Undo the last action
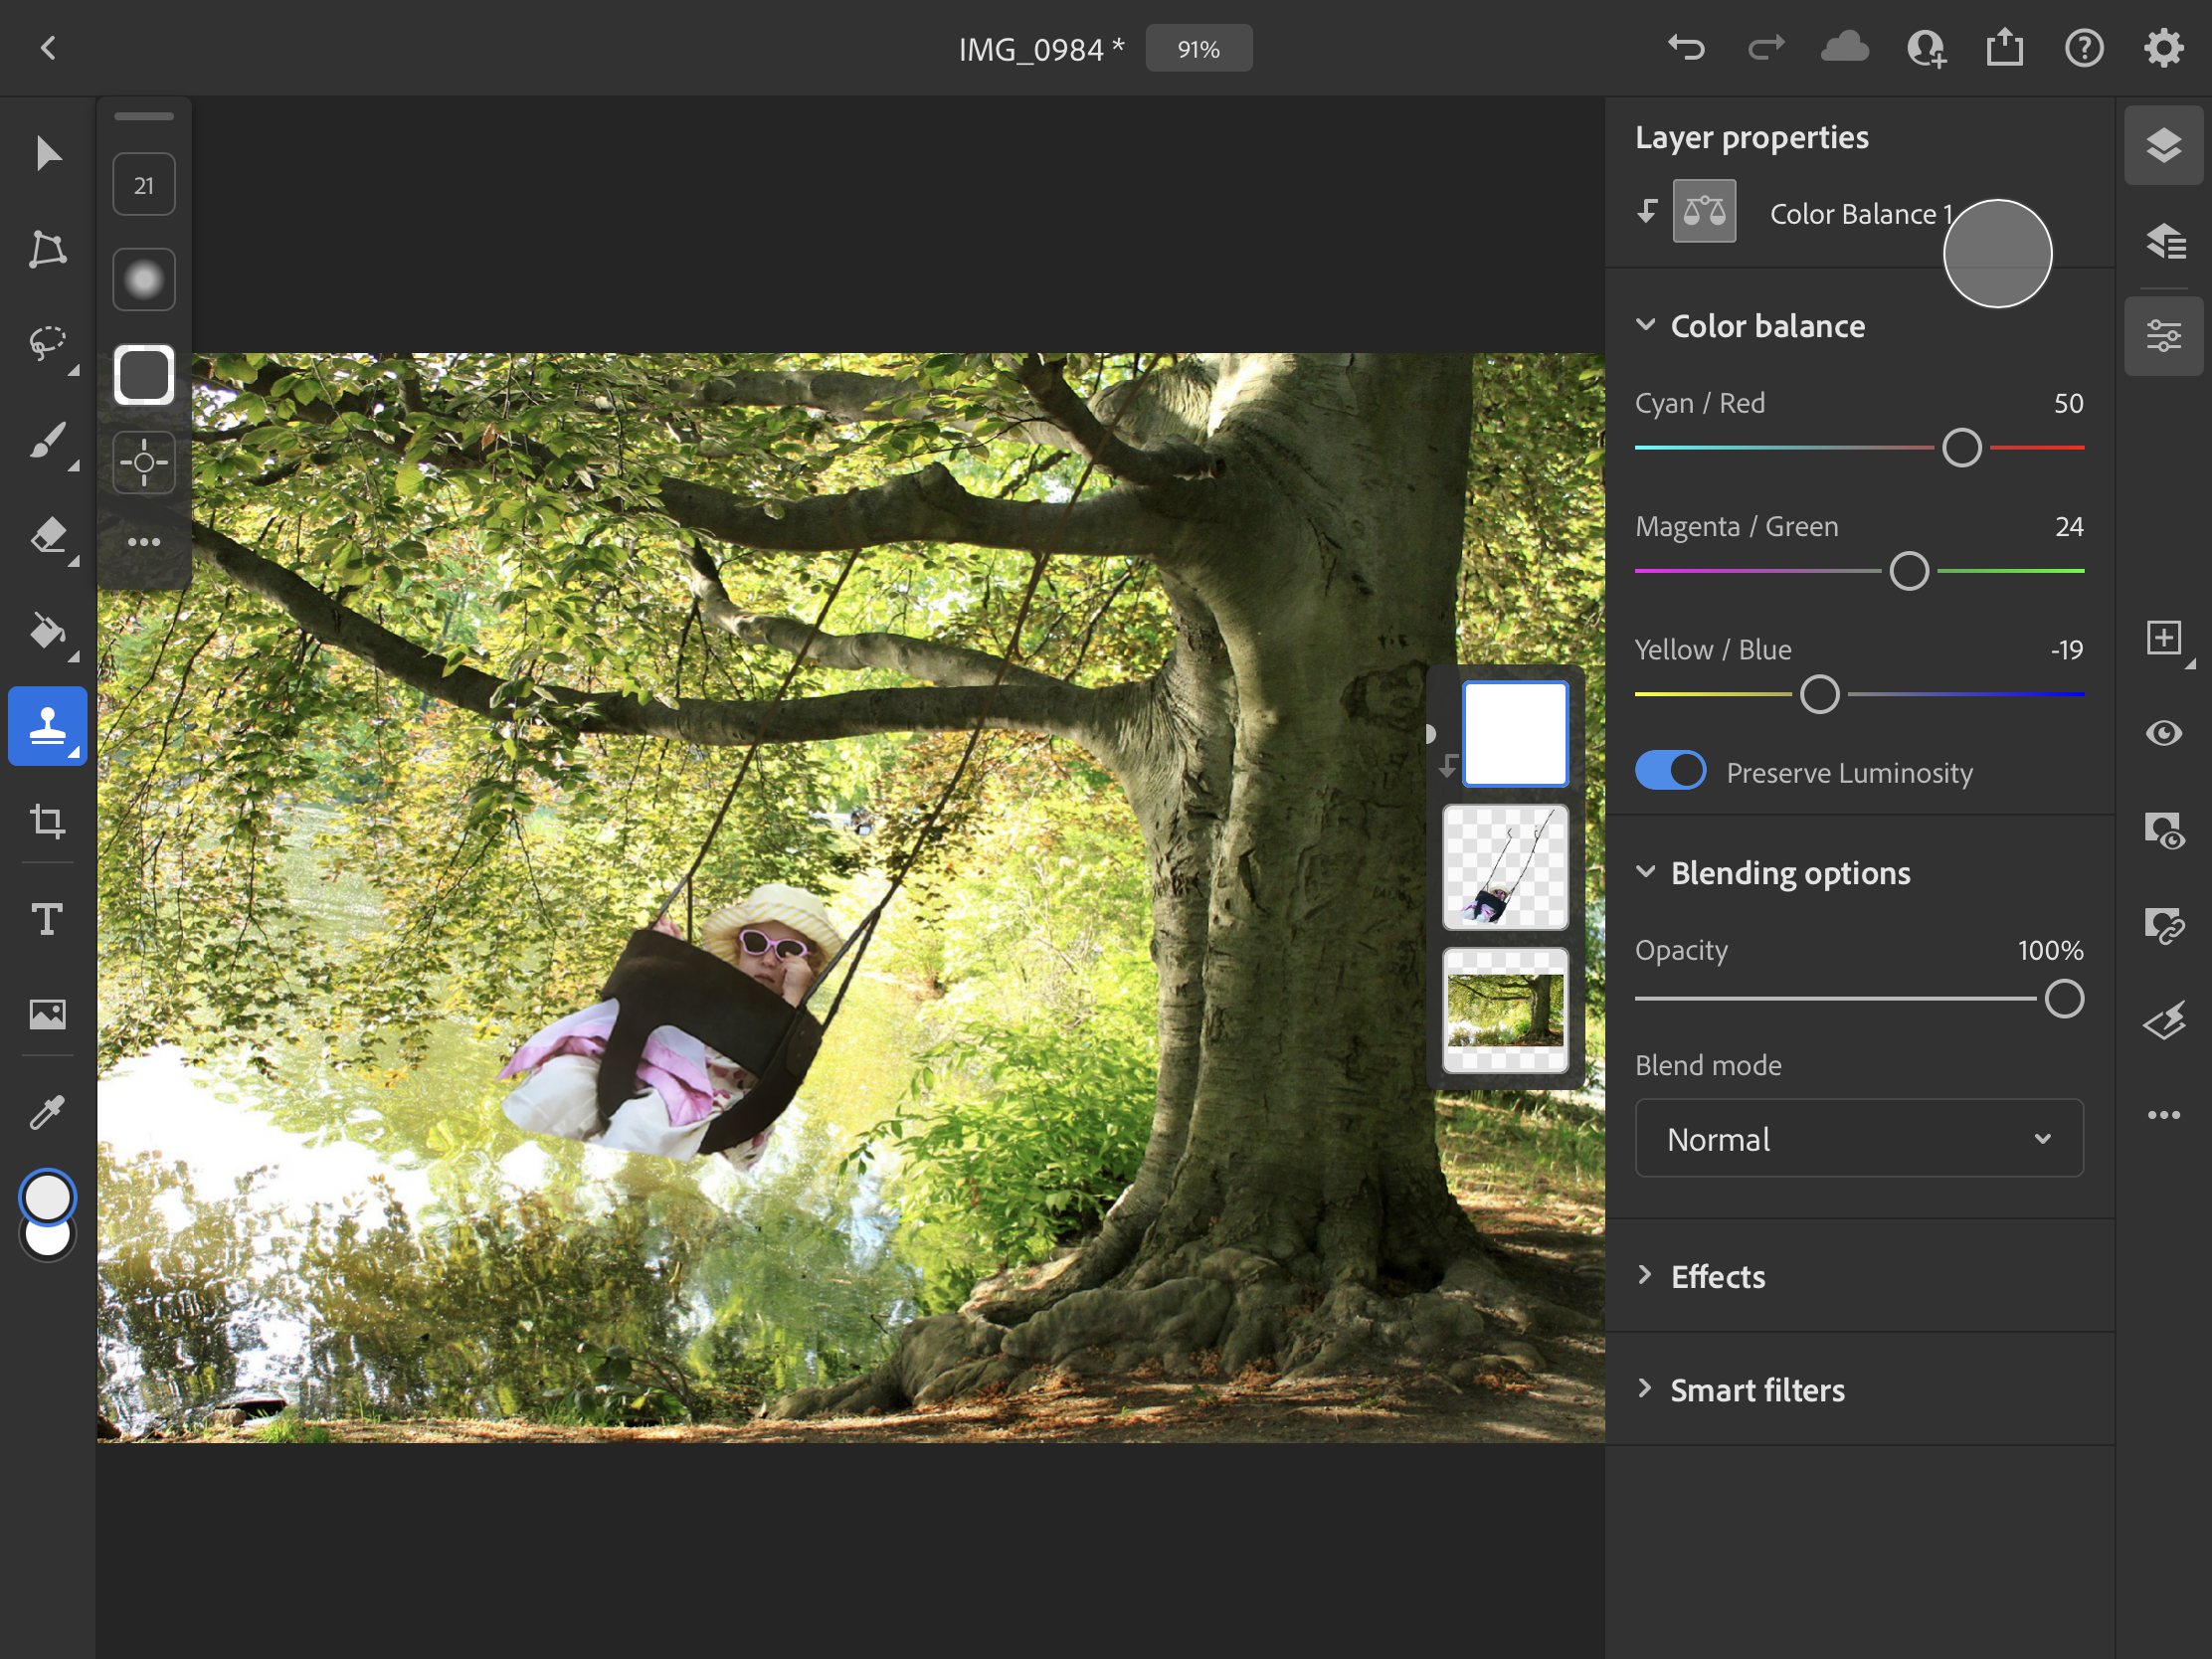Screen dimensions: 2212x1659 click(1686, 48)
